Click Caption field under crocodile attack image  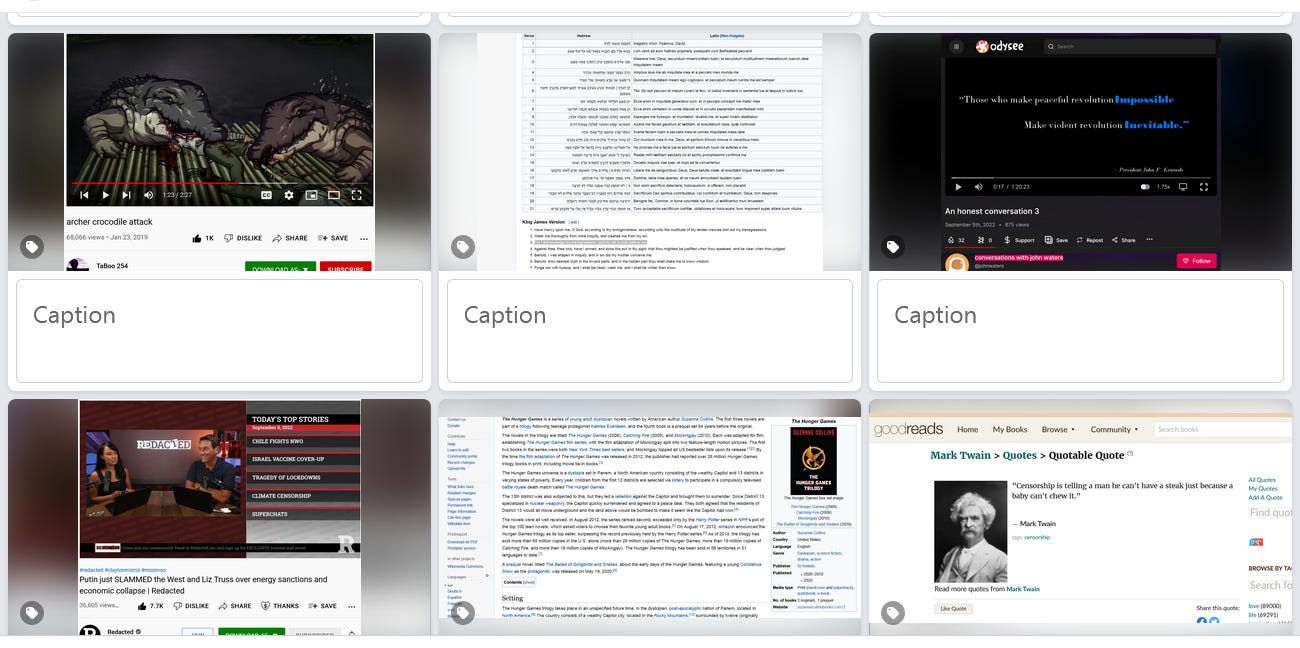(219, 331)
